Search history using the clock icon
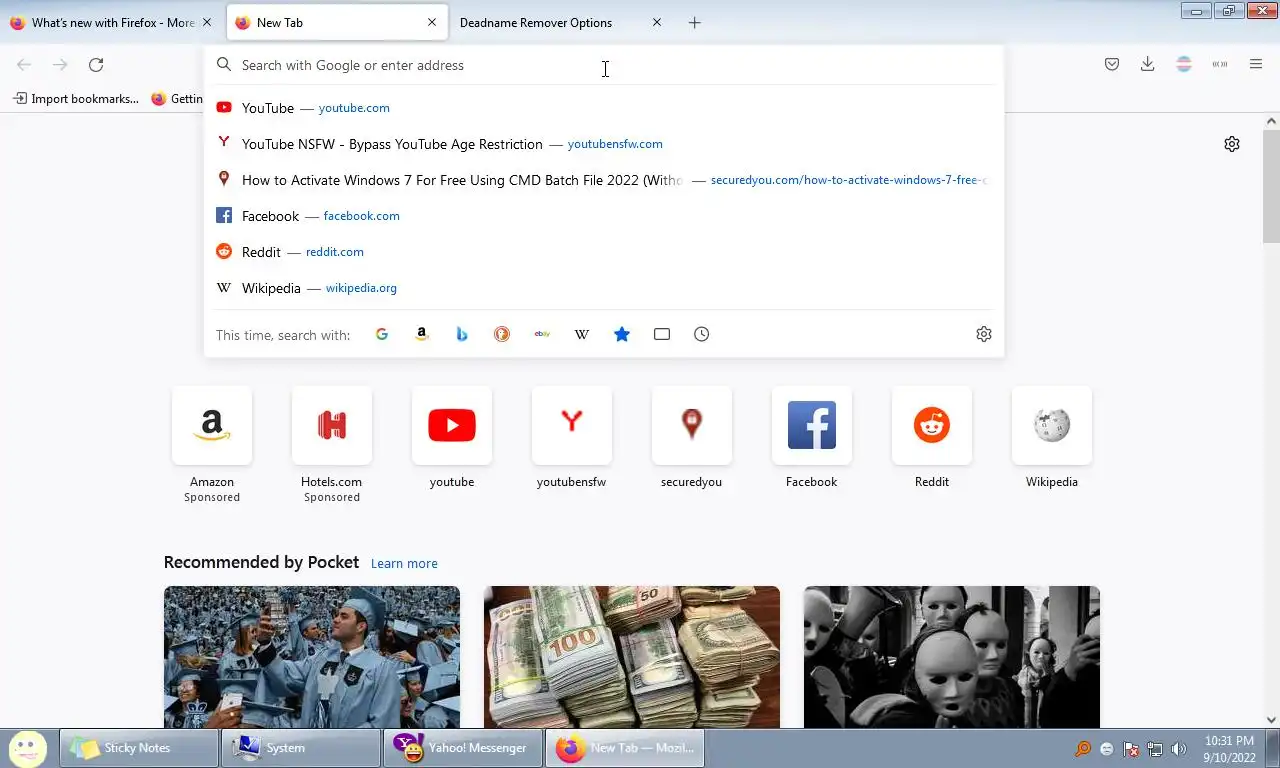 702,334
